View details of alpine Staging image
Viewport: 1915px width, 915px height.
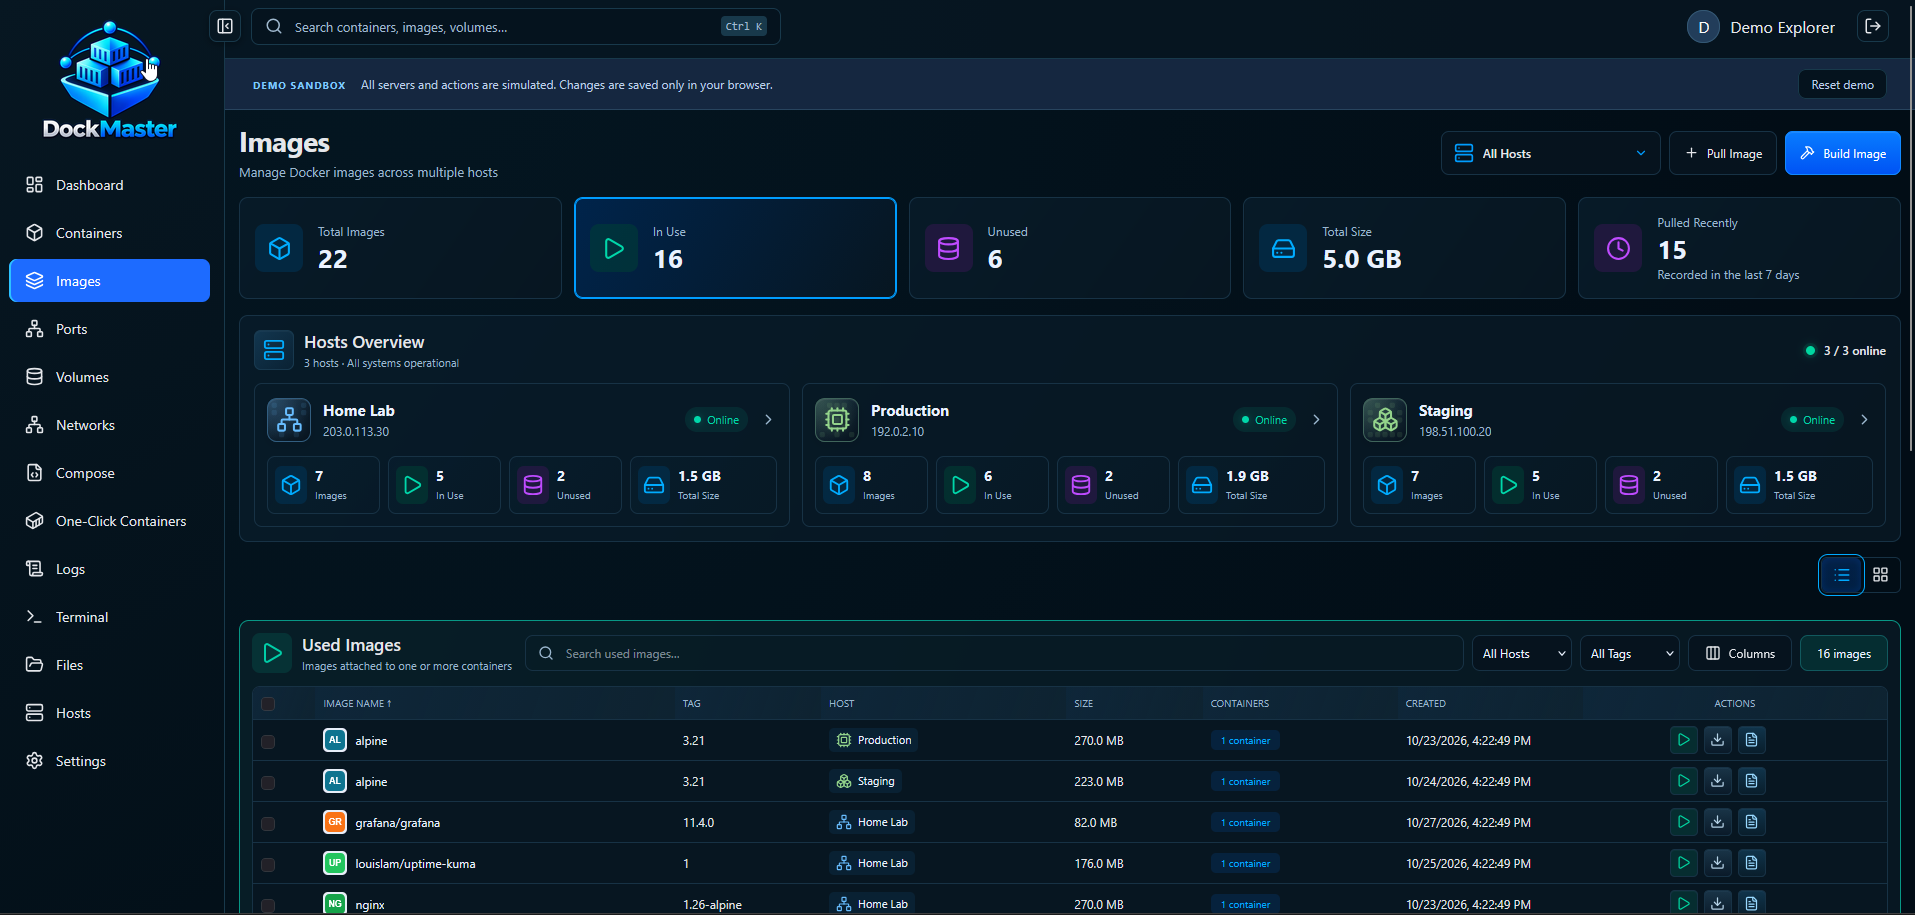tap(1751, 781)
